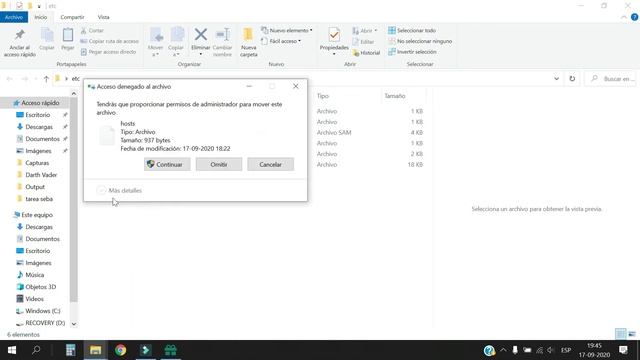The height and width of the screenshot is (360, 640).
Task: Switch to the Inicio tab
Action: [41, 17]
